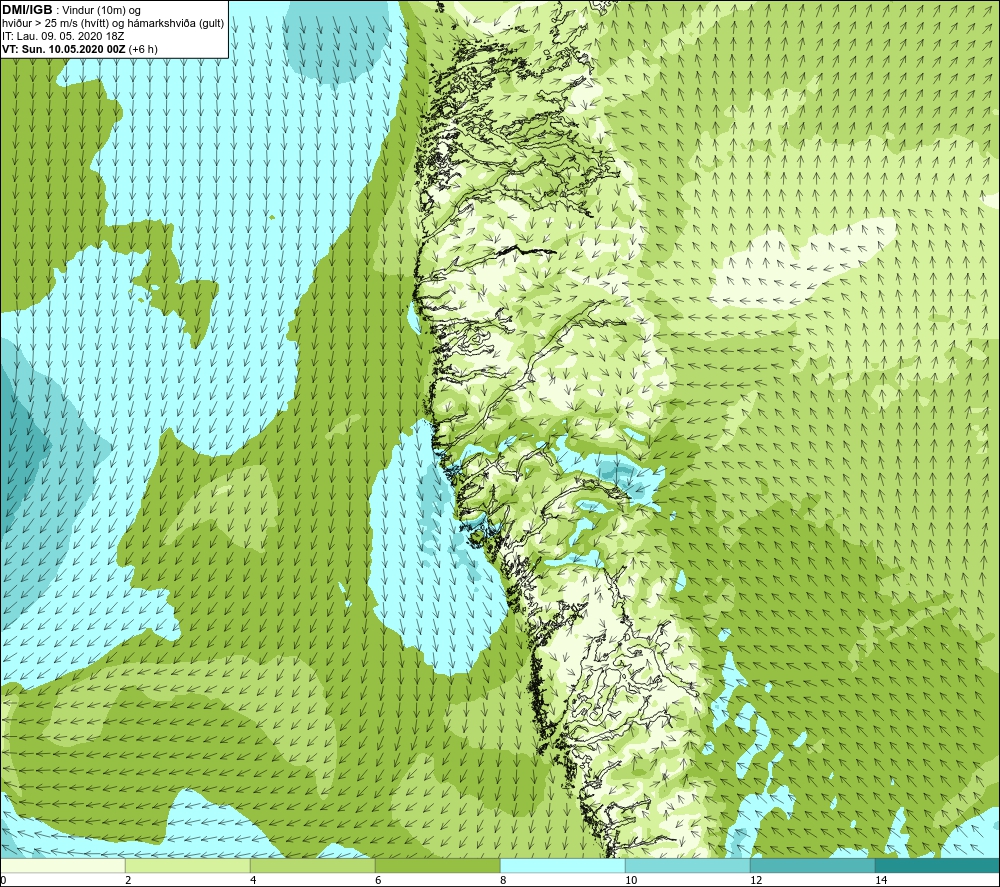
Task: Click the '4' label on the color scale
Action: (x=253, y=880)
